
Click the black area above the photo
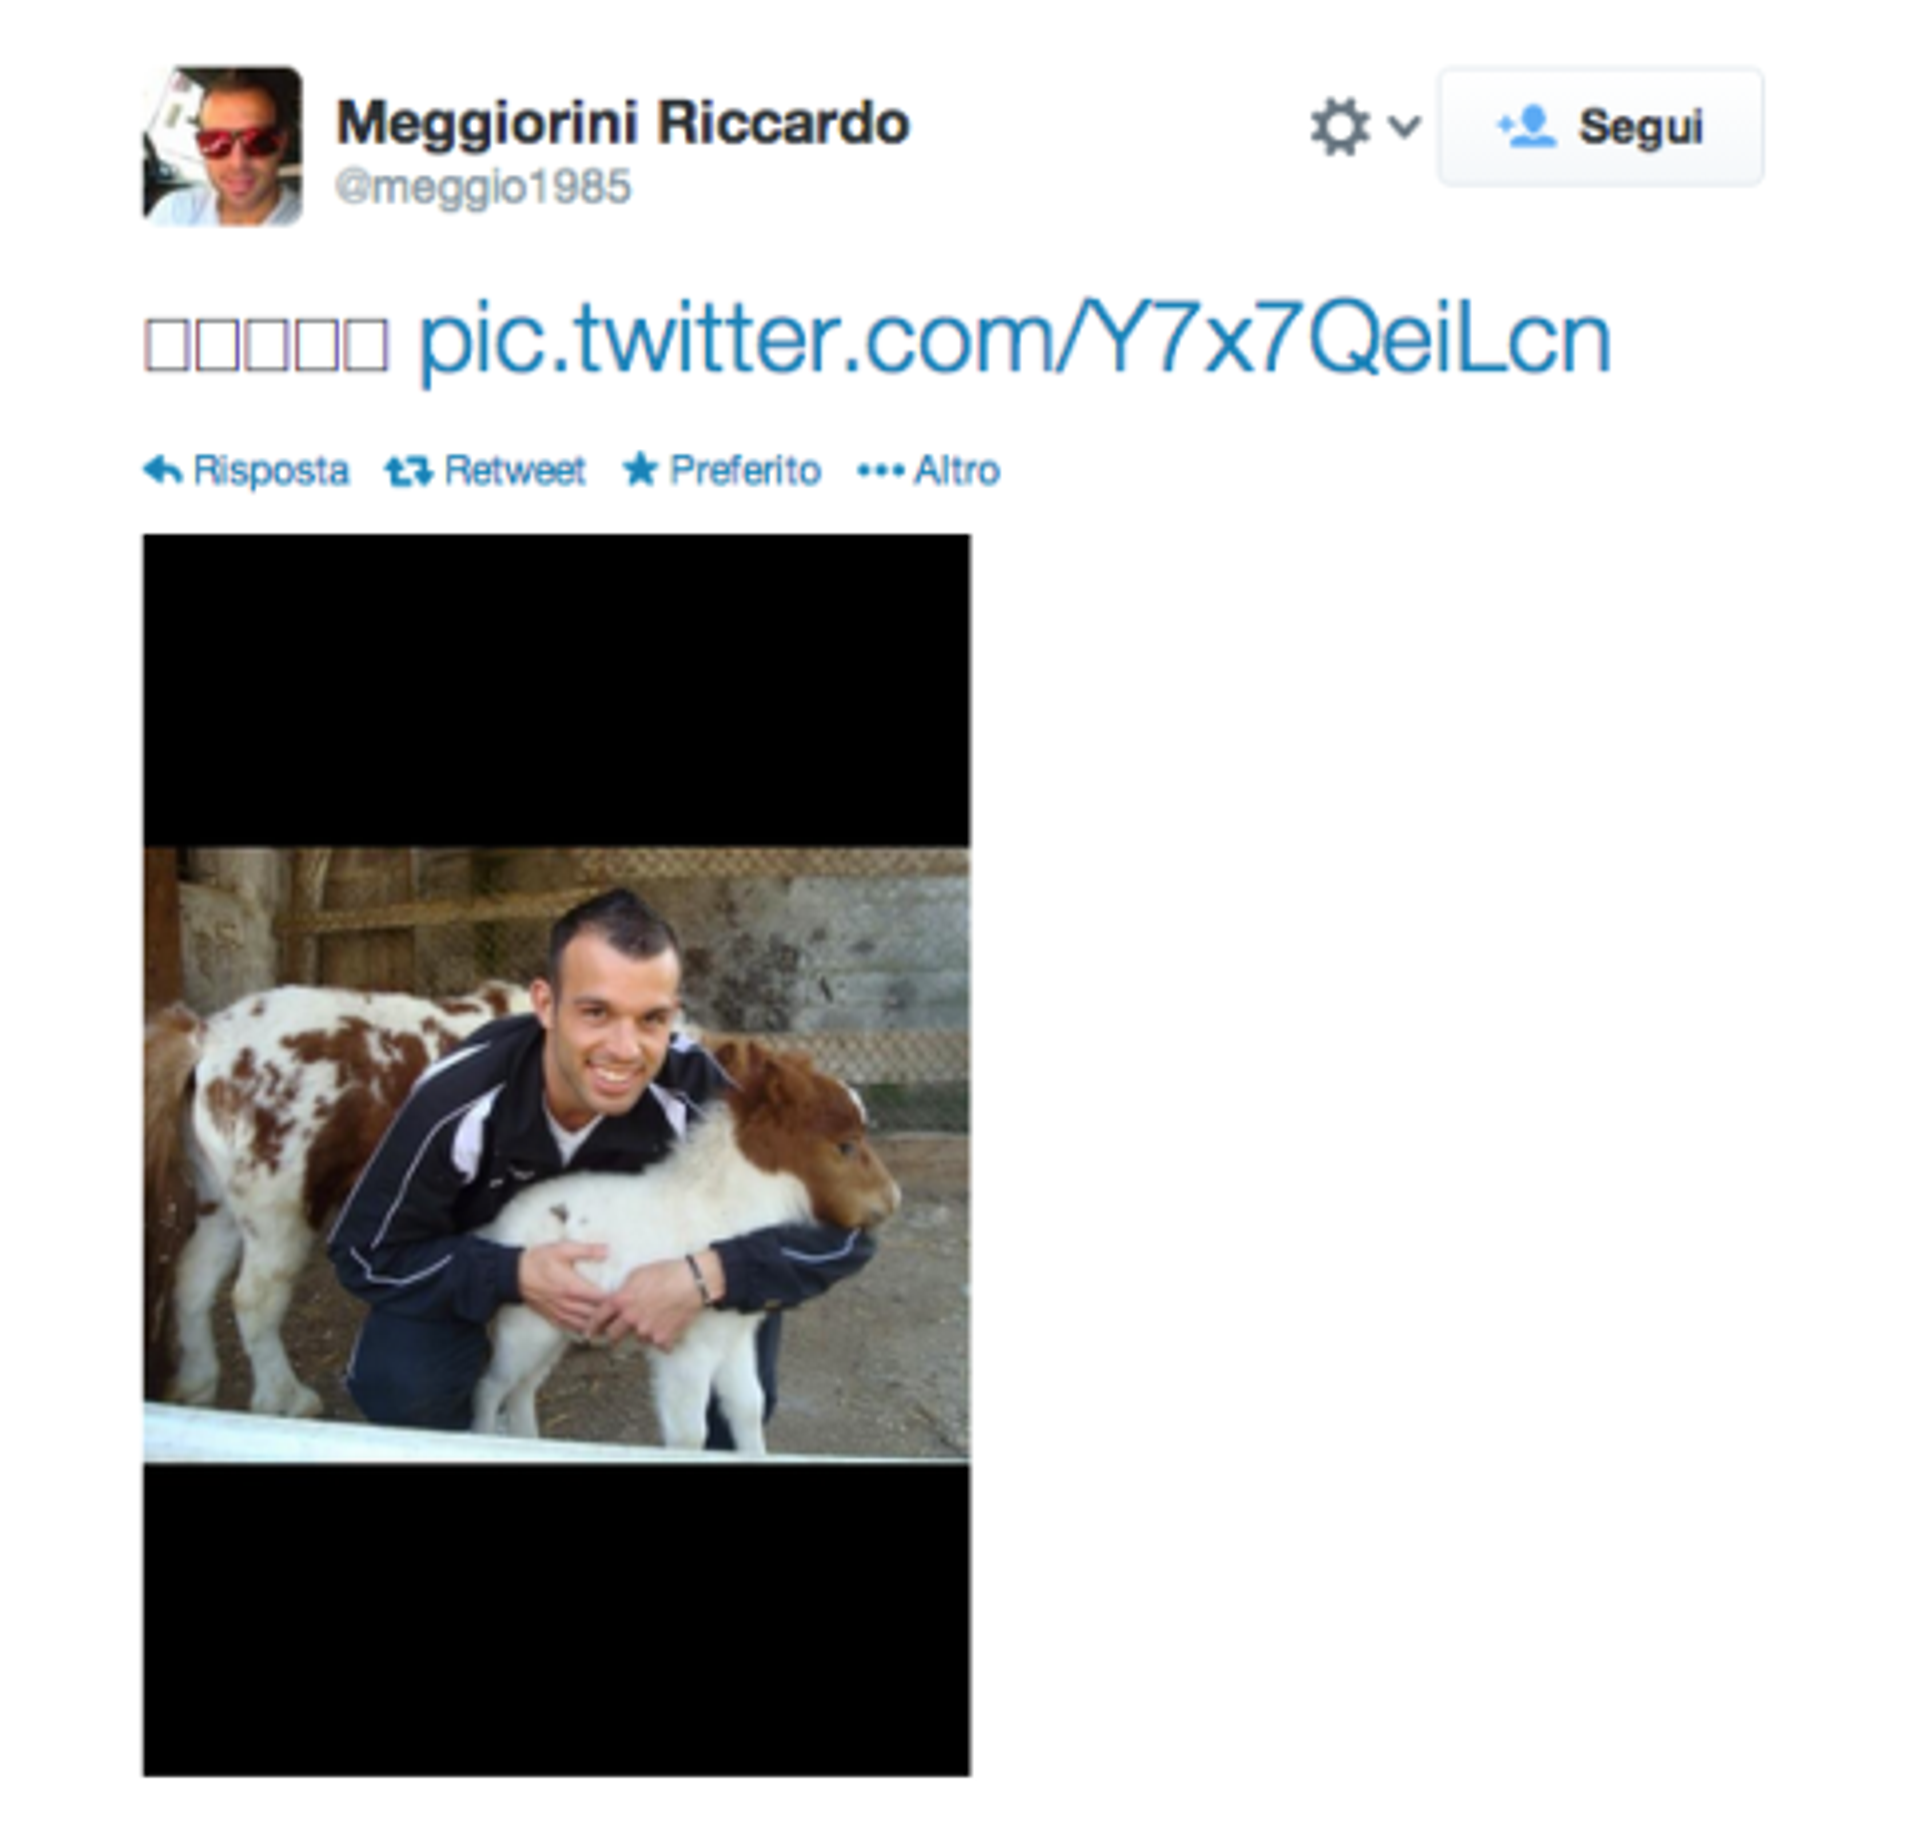[556, 690]
